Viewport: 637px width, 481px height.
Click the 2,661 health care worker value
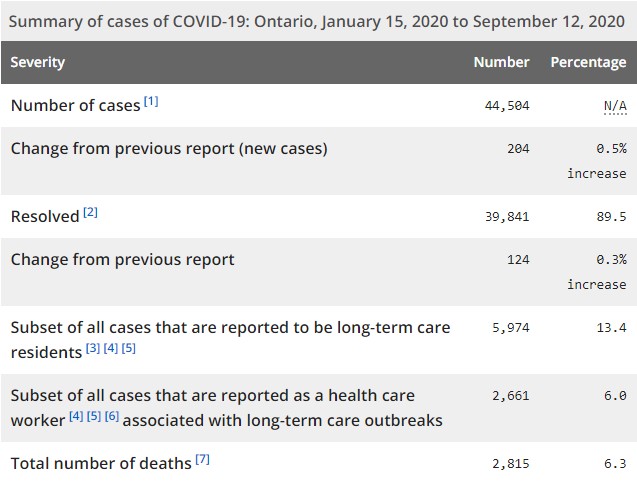click(x=509, y=396)
